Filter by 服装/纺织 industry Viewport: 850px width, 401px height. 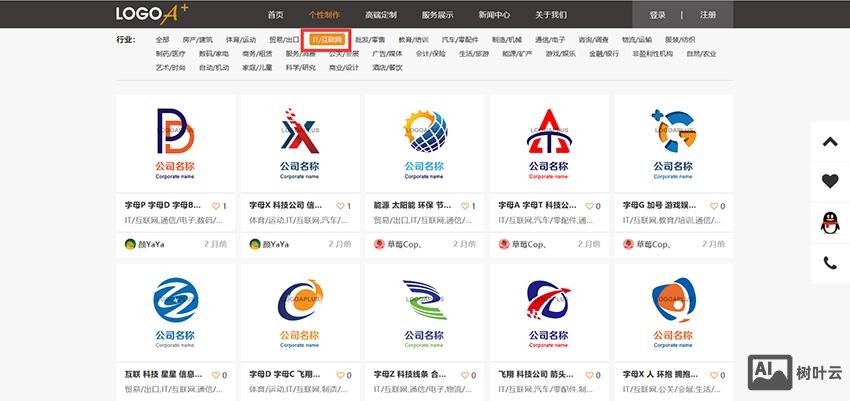[680, 40]
